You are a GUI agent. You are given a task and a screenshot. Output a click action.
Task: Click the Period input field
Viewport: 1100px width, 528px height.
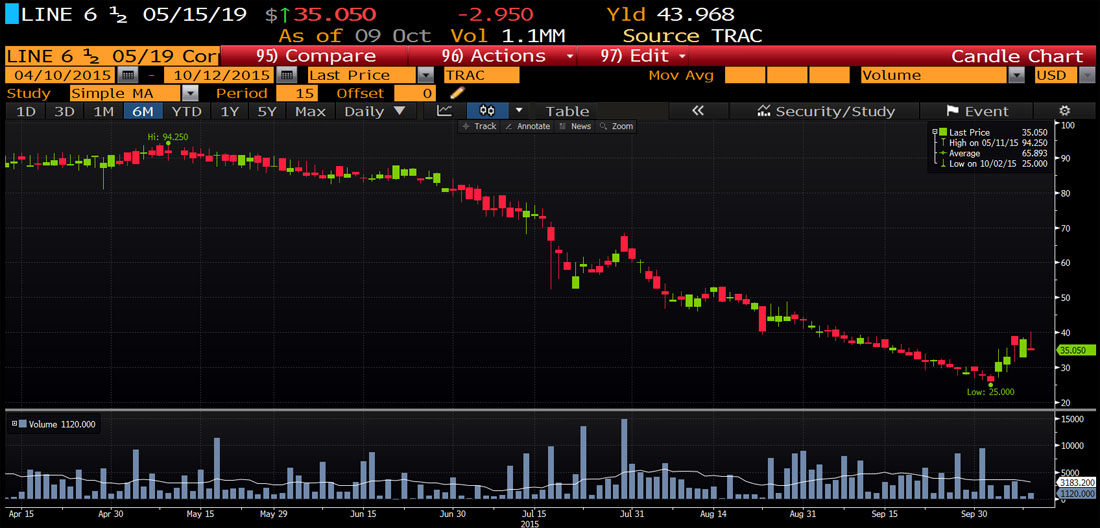[x=297, y=93]
